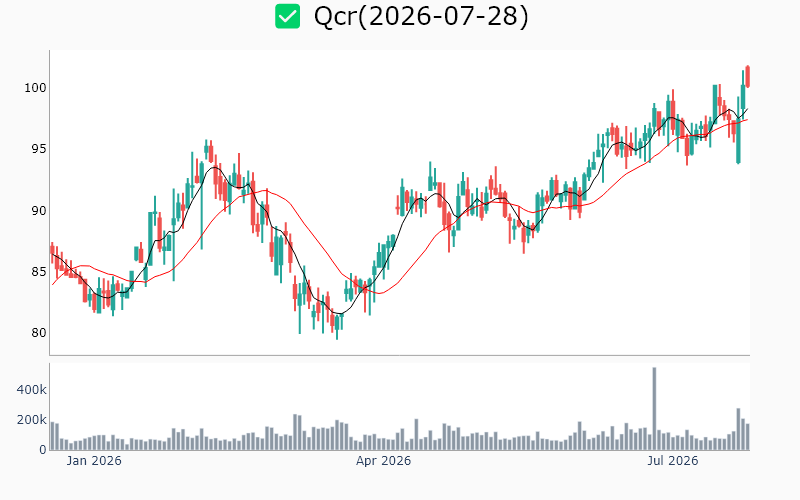This screenshot has width=800, height=500.
Task: Click the Apr 2026 date label
Action: (383, 461)
